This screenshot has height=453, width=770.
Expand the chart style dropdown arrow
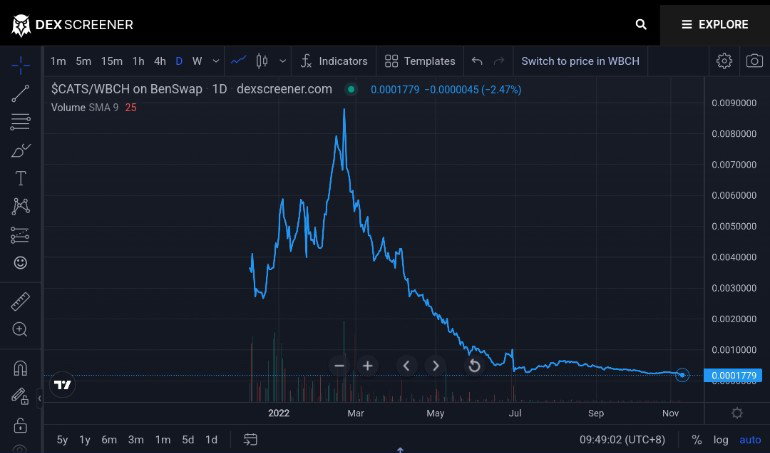[282, 61]
